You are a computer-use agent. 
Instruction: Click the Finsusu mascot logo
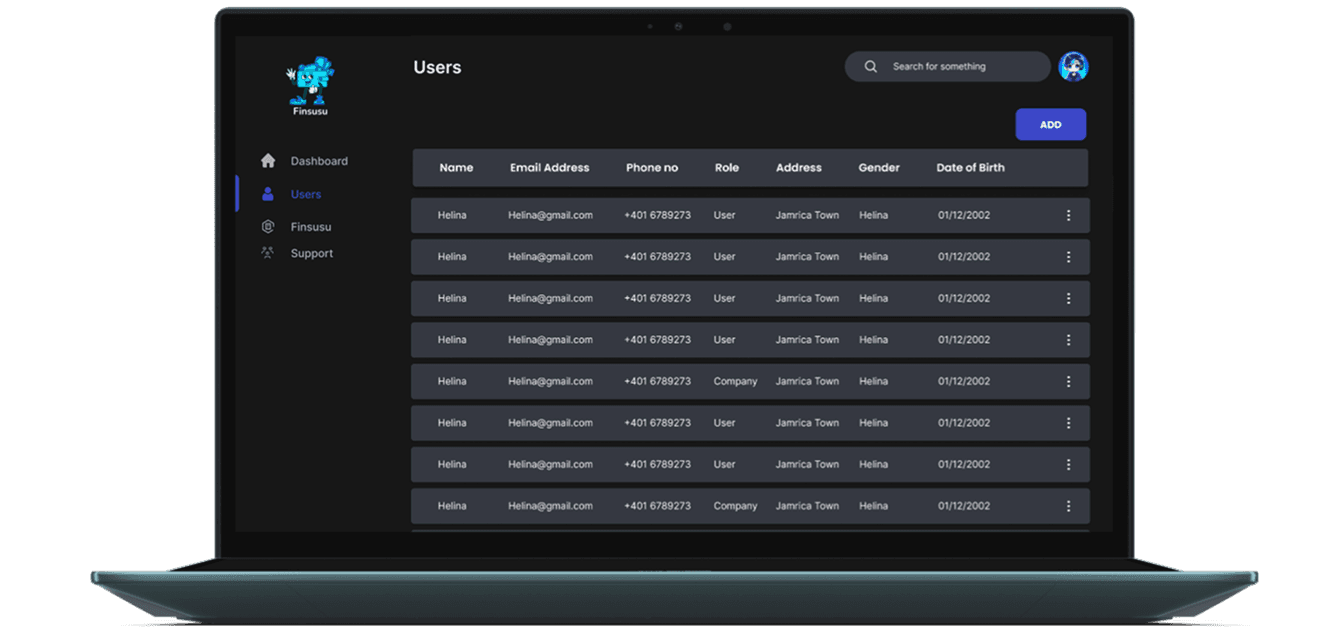click(x=310, y=82)
